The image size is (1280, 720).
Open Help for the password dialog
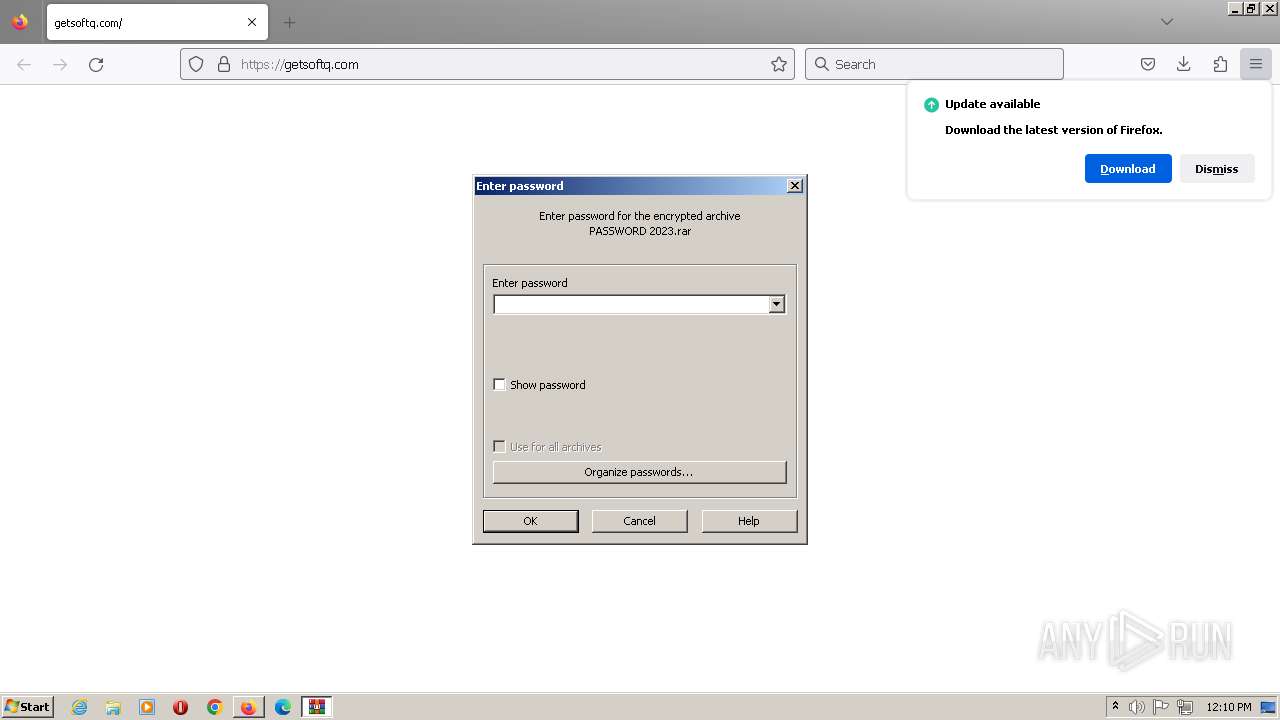click(x=749, y=521)
